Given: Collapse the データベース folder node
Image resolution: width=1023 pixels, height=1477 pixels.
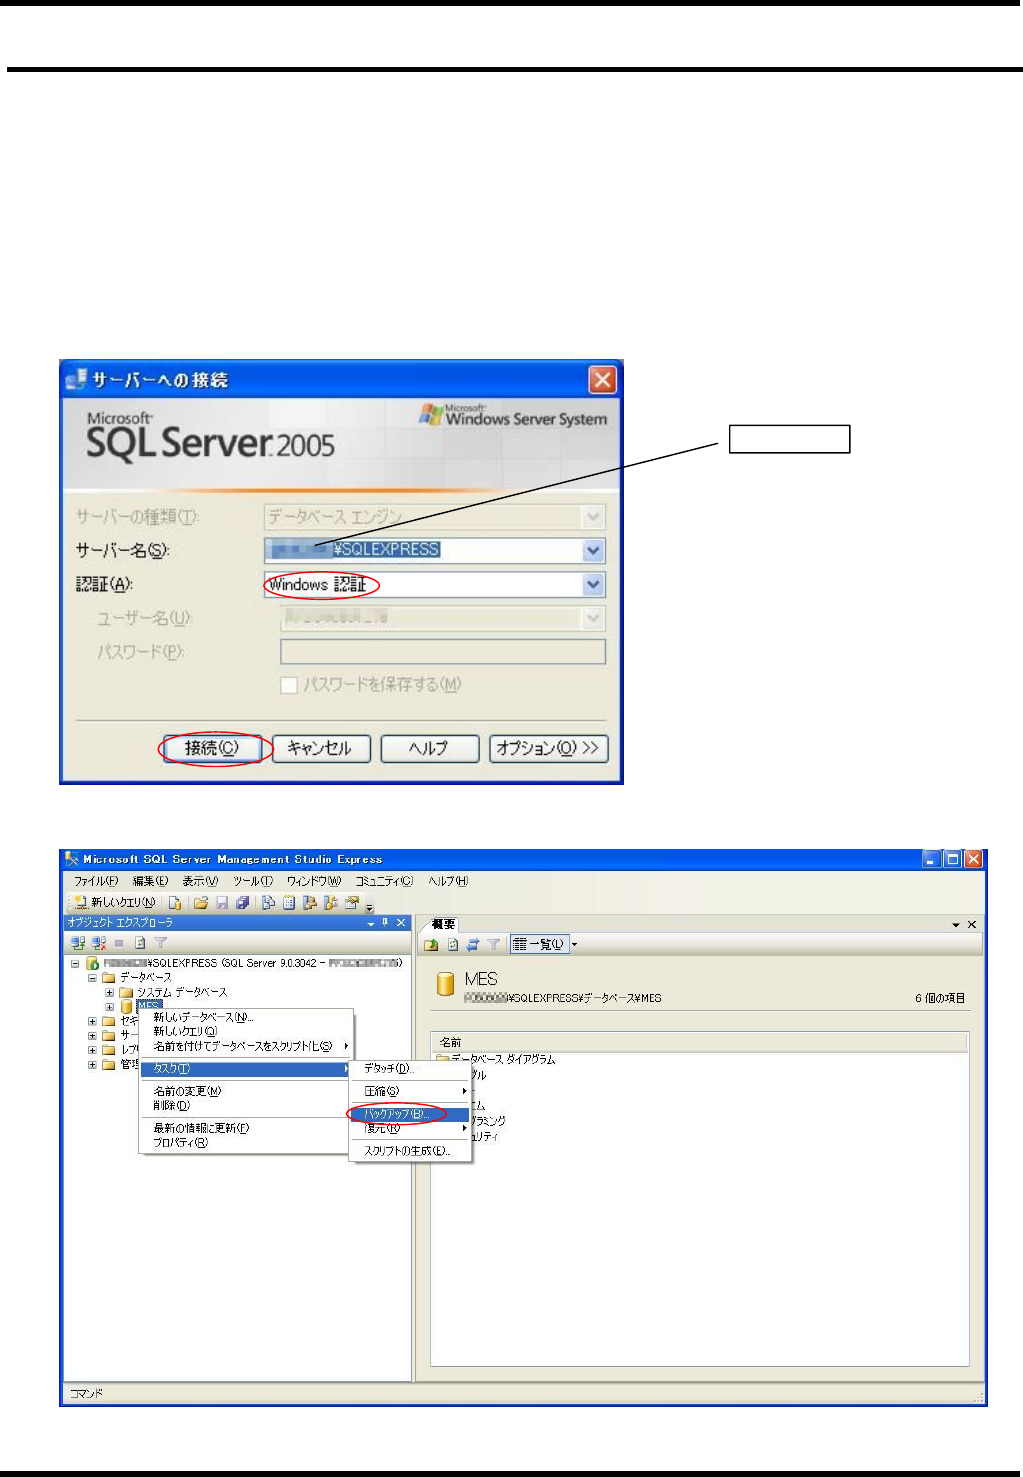Looking at the screenshot, I should point(92,978).
